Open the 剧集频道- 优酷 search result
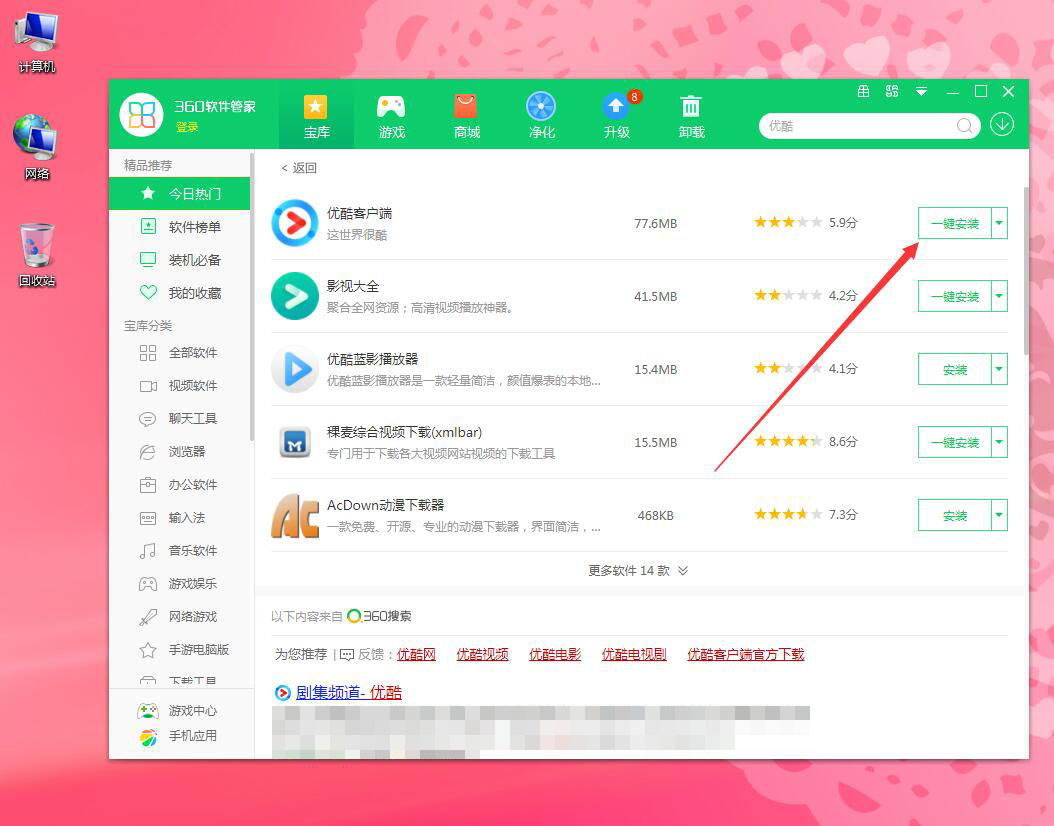1054x826 pixels. coord(348,692)
